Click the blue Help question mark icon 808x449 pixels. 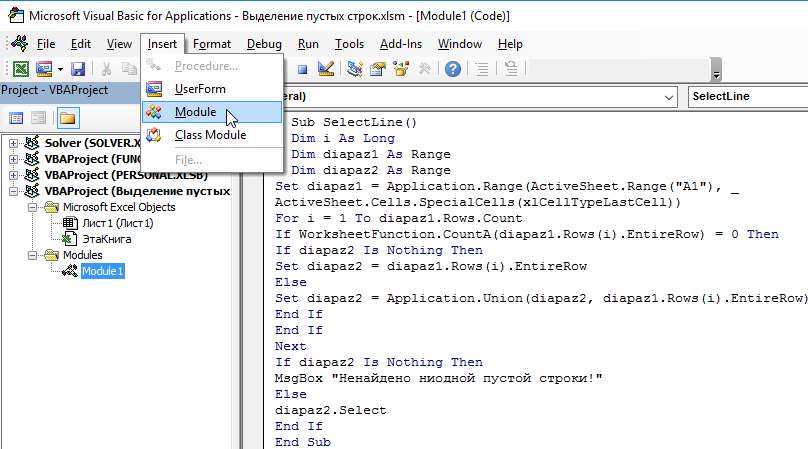click(x=452, y=69)
